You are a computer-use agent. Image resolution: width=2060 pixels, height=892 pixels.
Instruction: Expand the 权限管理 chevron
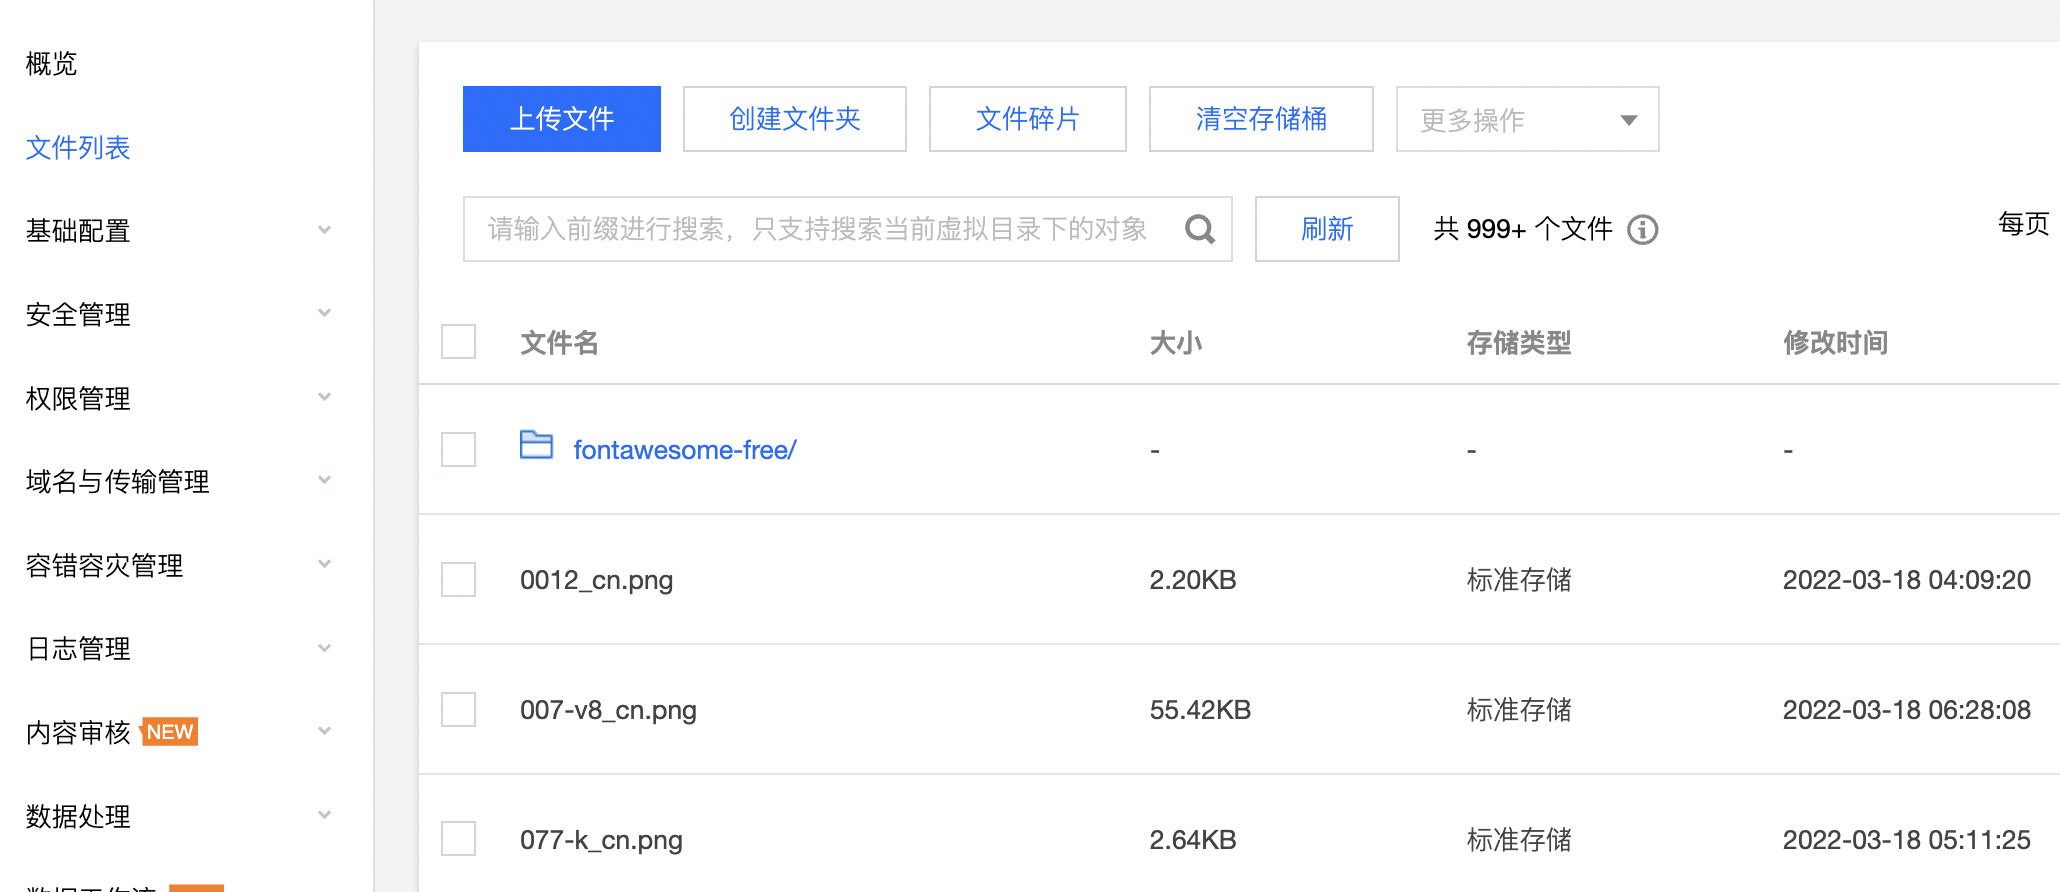coord(324,398)
